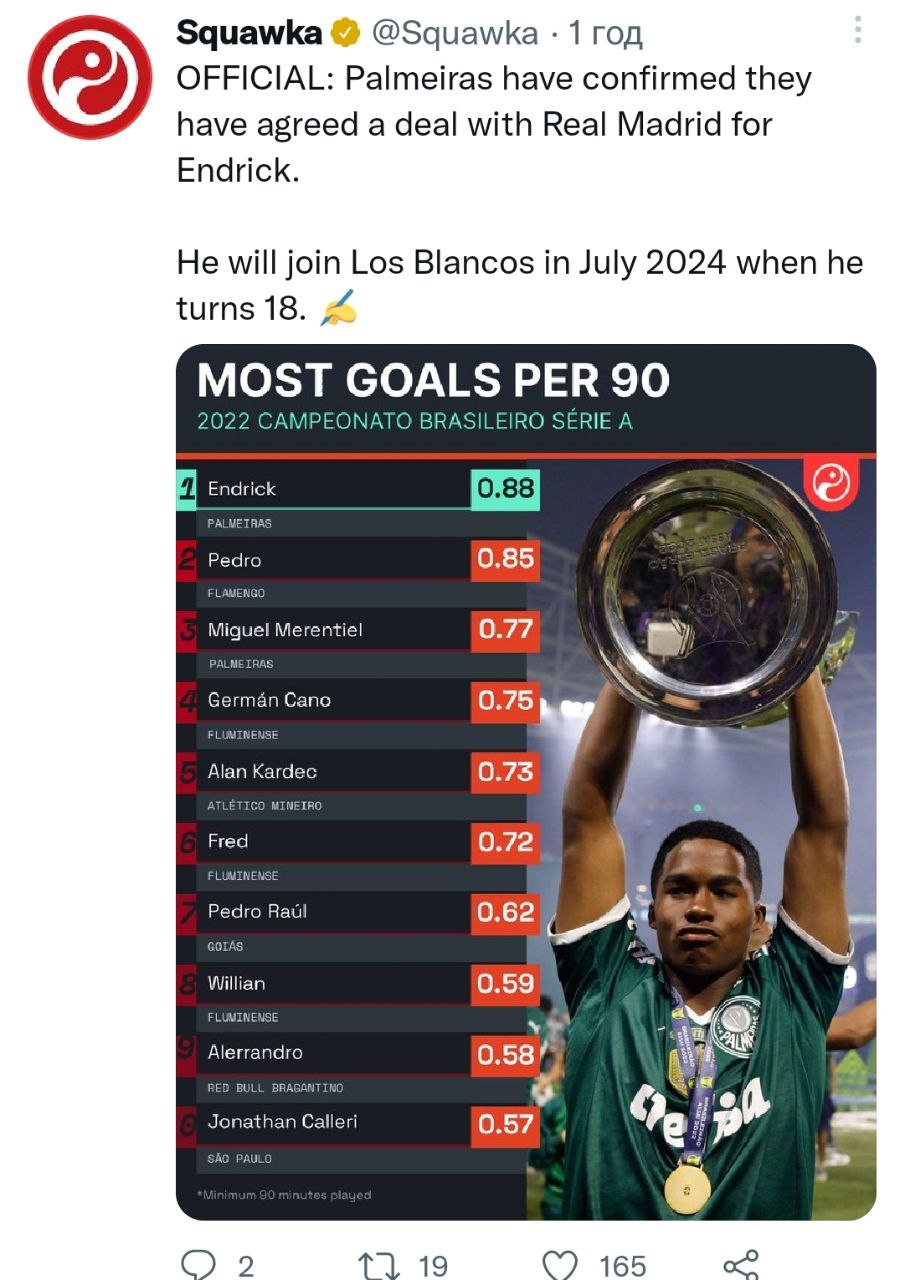The height and width of the screenshot is (1280, 904).
Task: Open the Squawka display name link
Action: coord(249,34)
